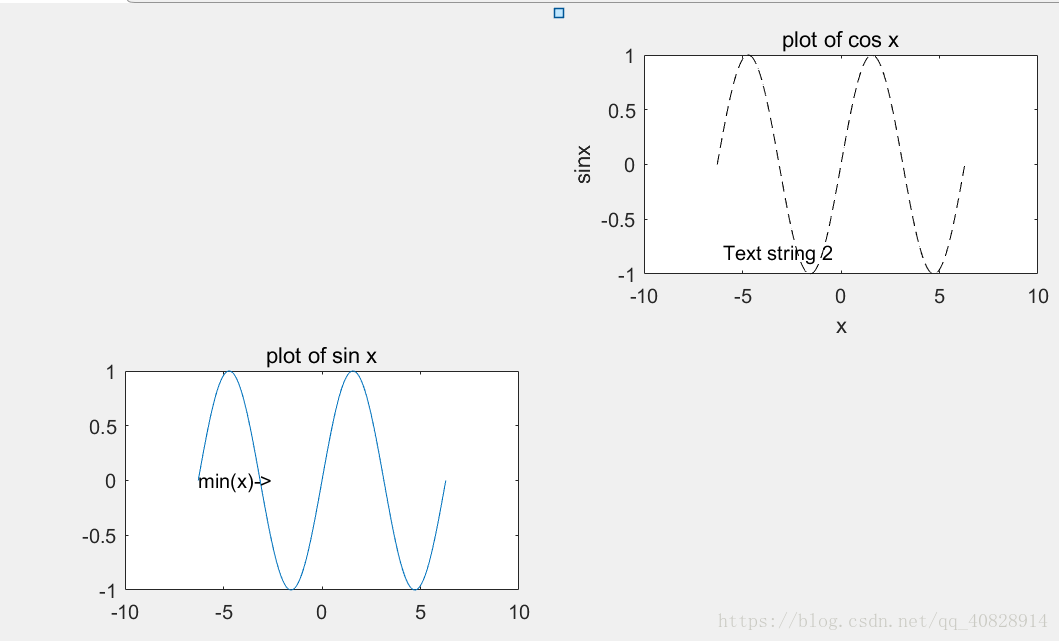
Task: Click the small blue square marker icon
Action: (x=559, y=13)
